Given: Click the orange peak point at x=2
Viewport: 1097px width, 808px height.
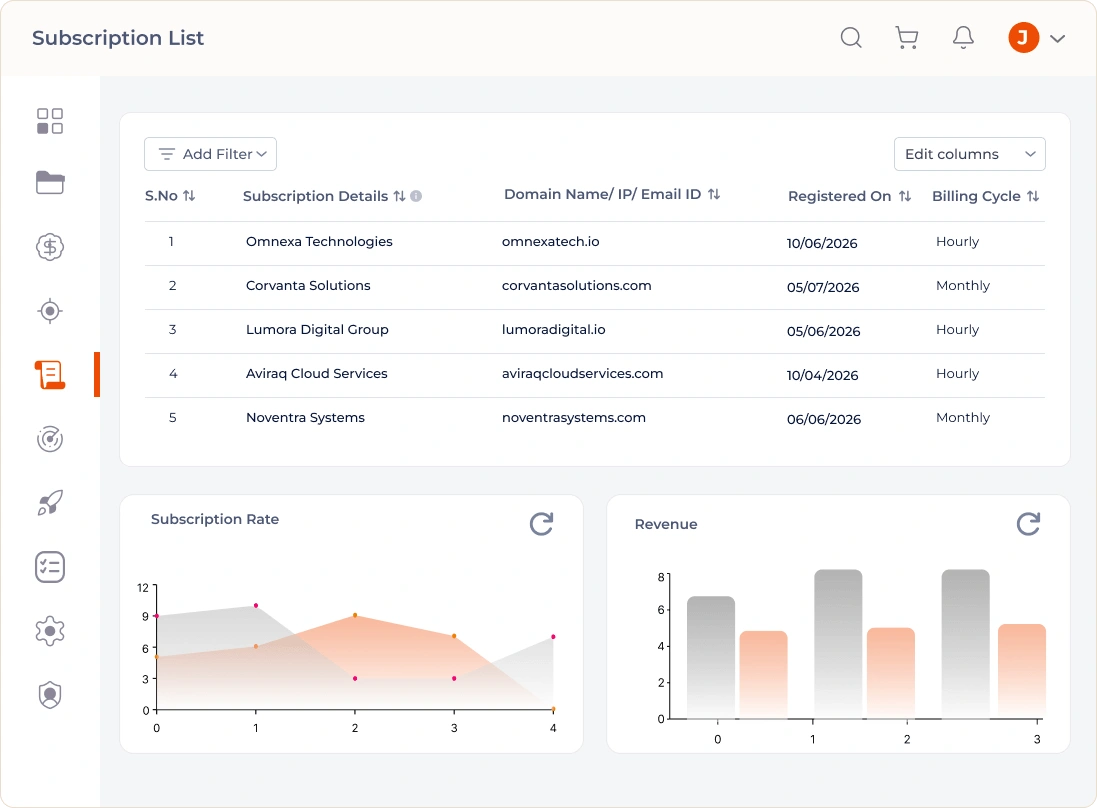Looking at the screenshot, I should (355, 616).
